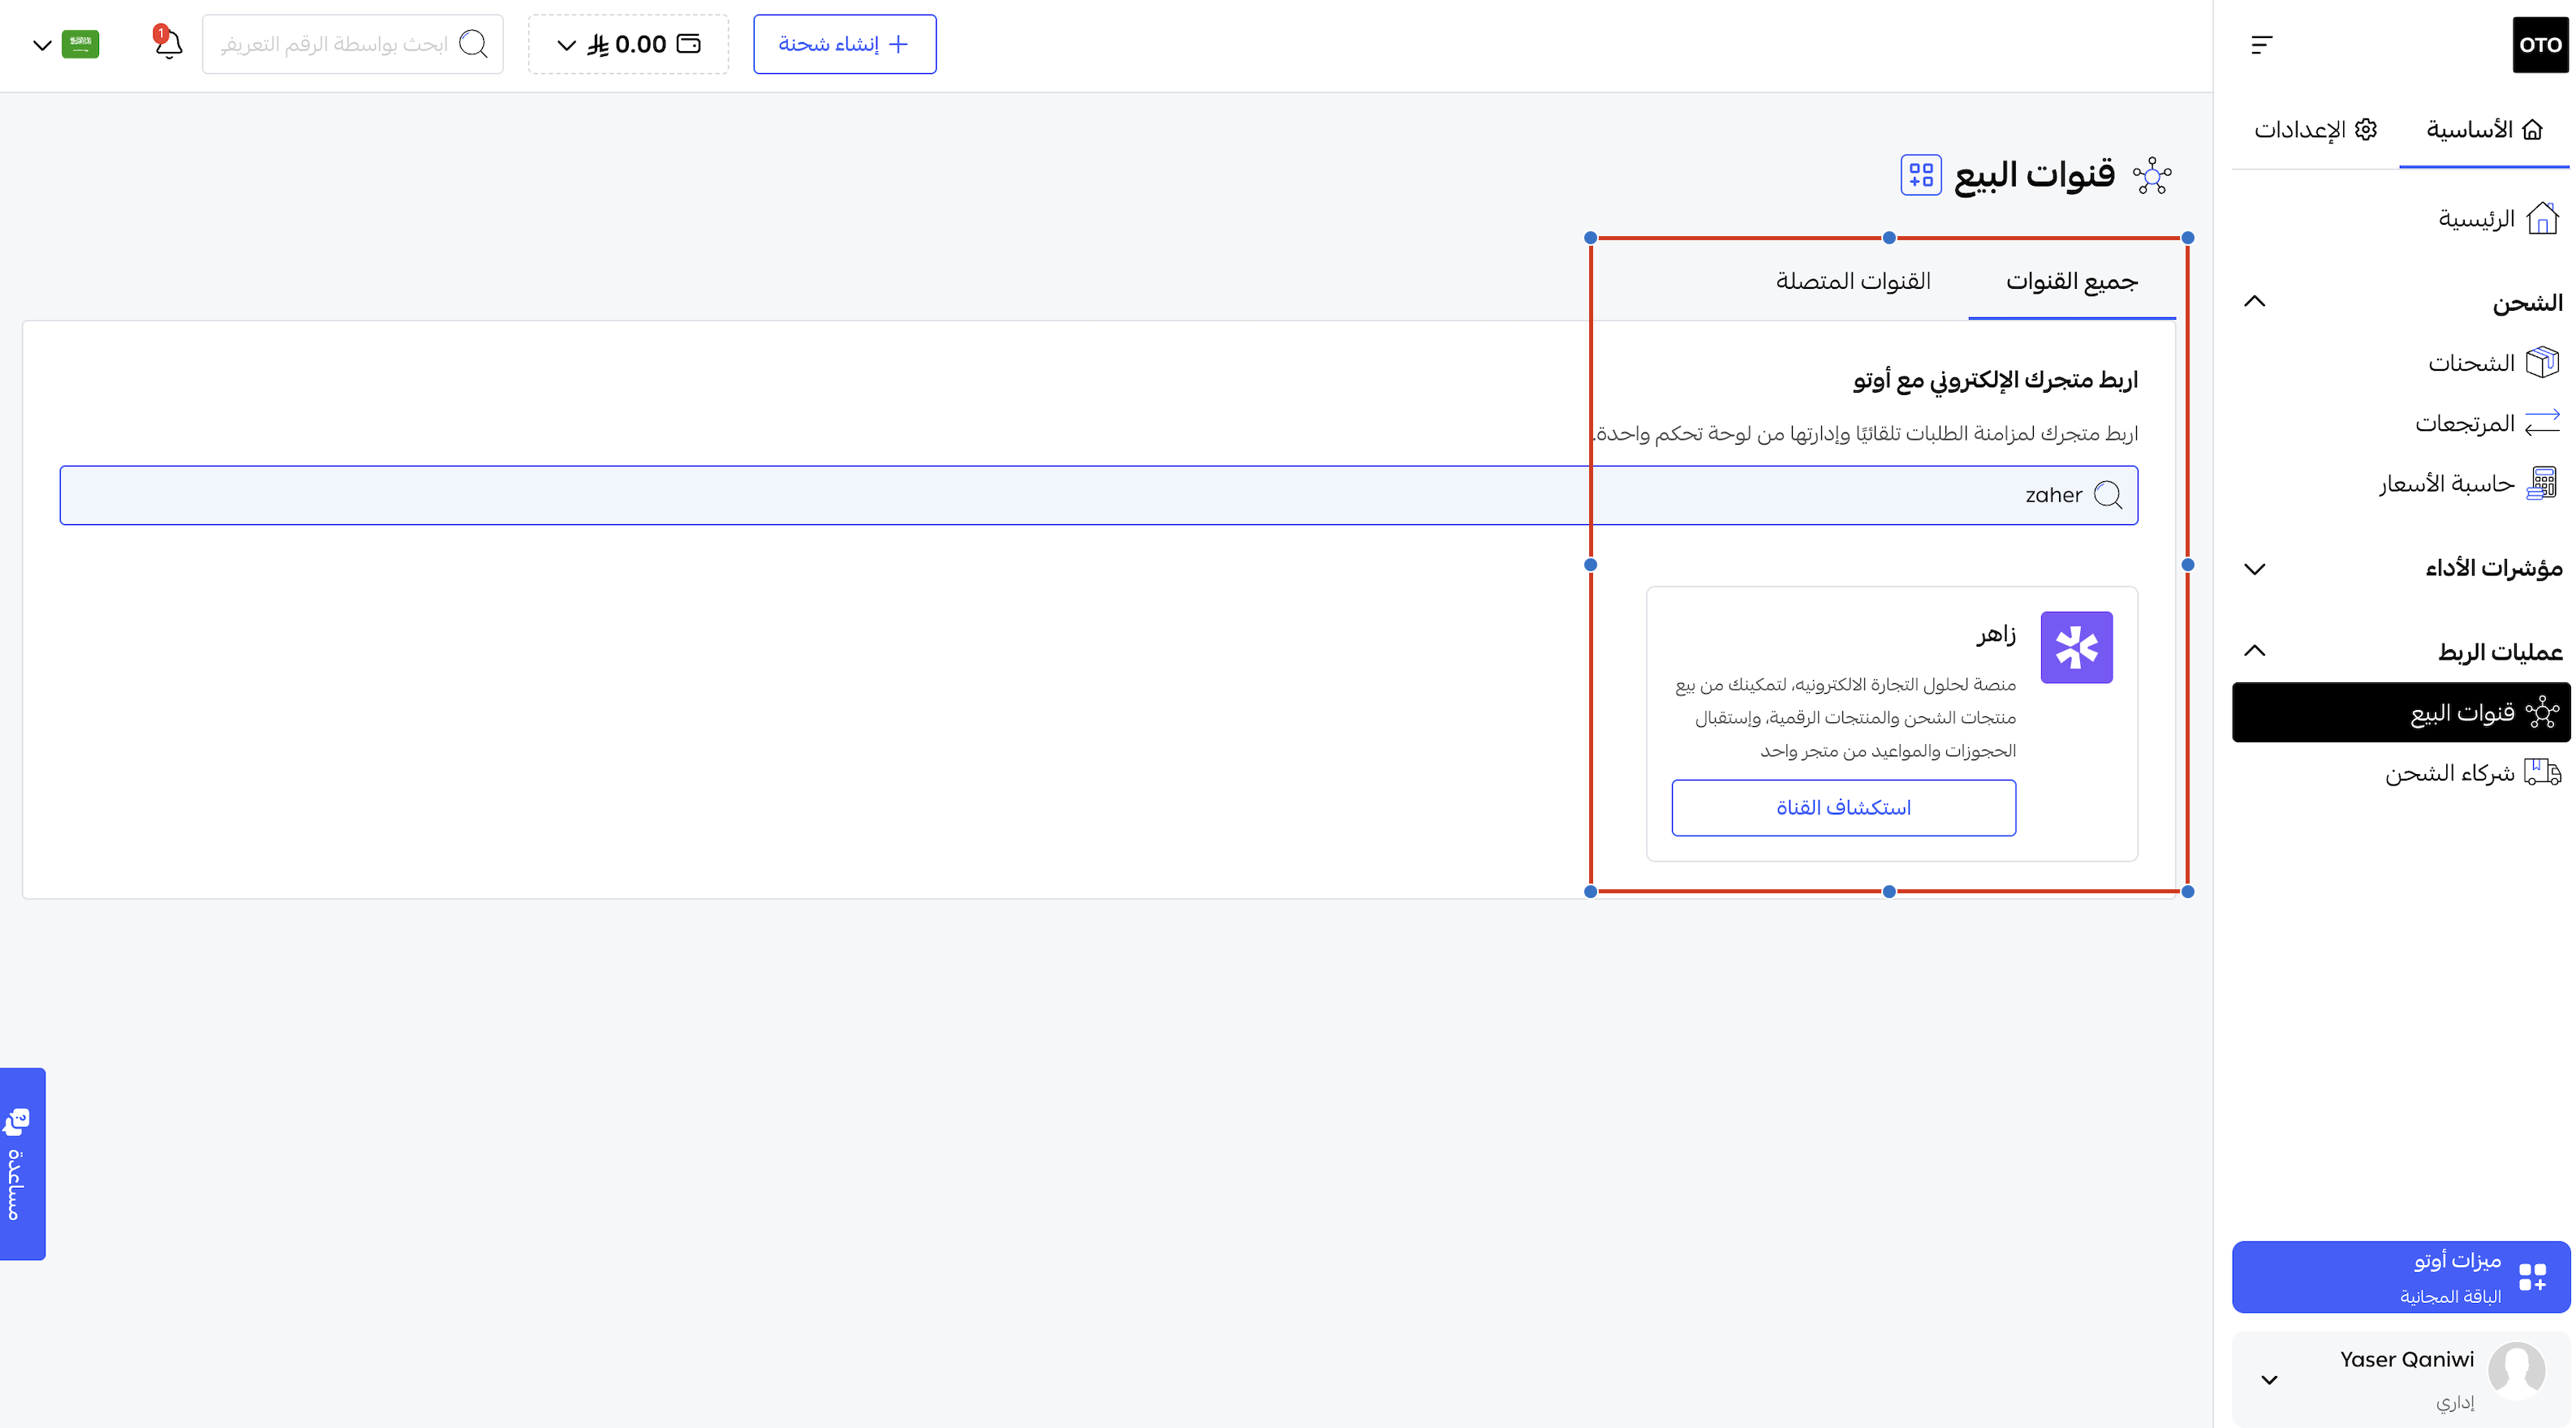The width and height of the screenshot is (2576, 1428).
Task: Switch to الإعدادات settings tab
Action: [2314, 130]
